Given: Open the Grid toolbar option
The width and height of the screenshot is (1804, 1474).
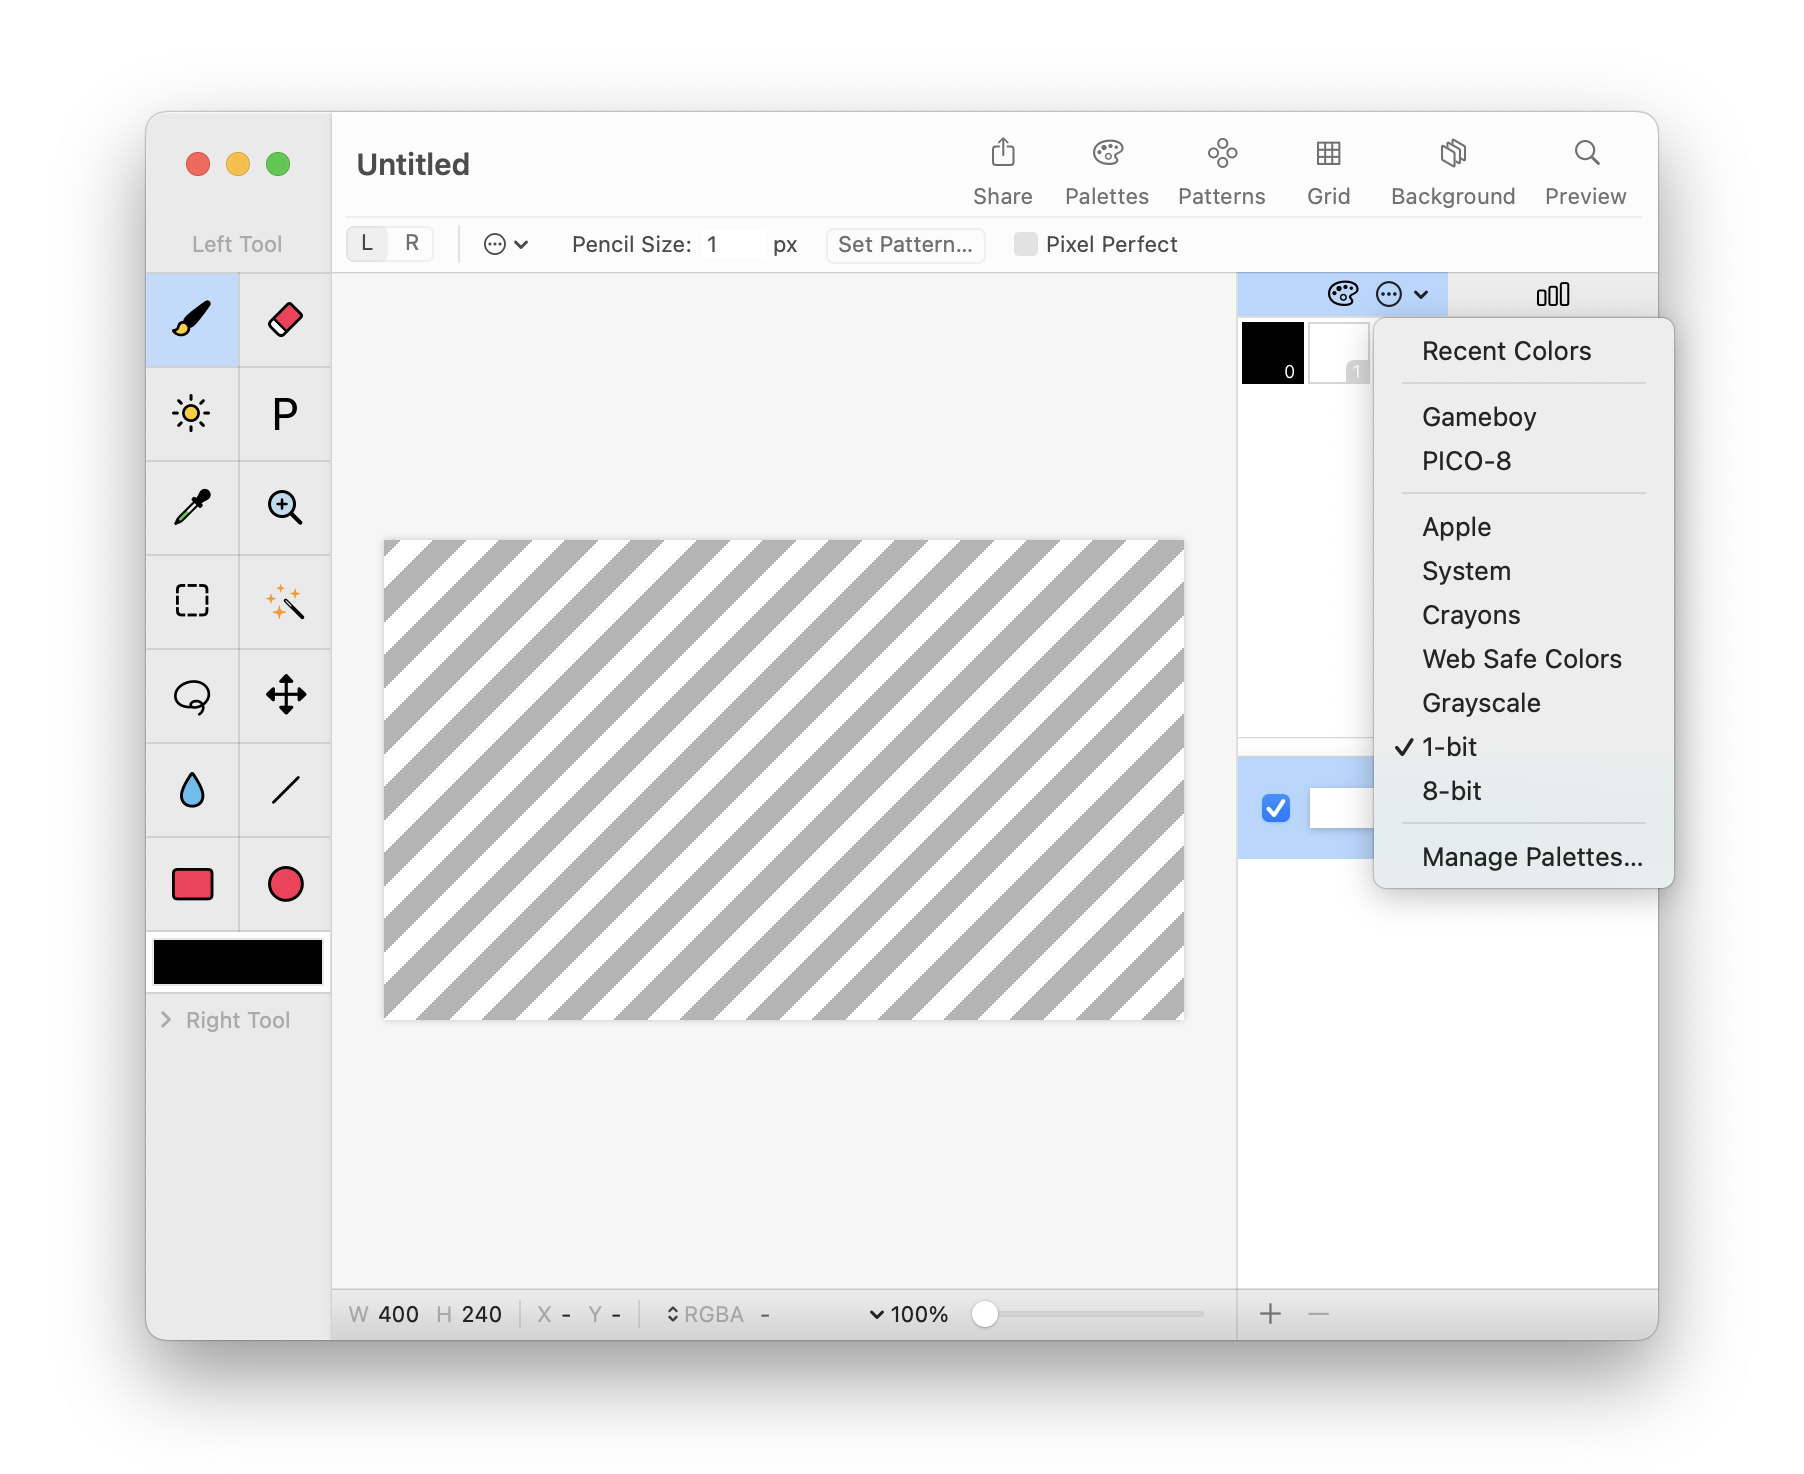Looking at the screenshot, I should click(x=1328, y=172).
